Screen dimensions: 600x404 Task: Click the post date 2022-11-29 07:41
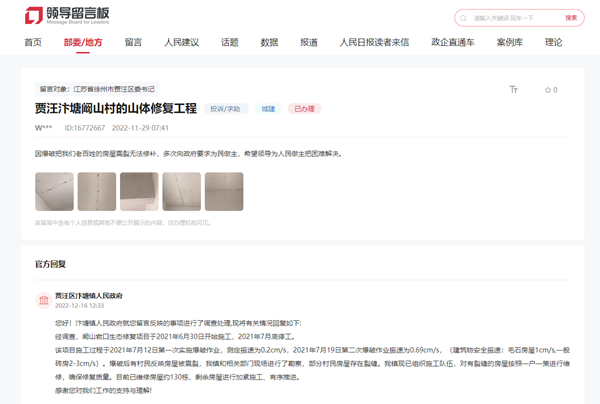click(x=140, y=128)
